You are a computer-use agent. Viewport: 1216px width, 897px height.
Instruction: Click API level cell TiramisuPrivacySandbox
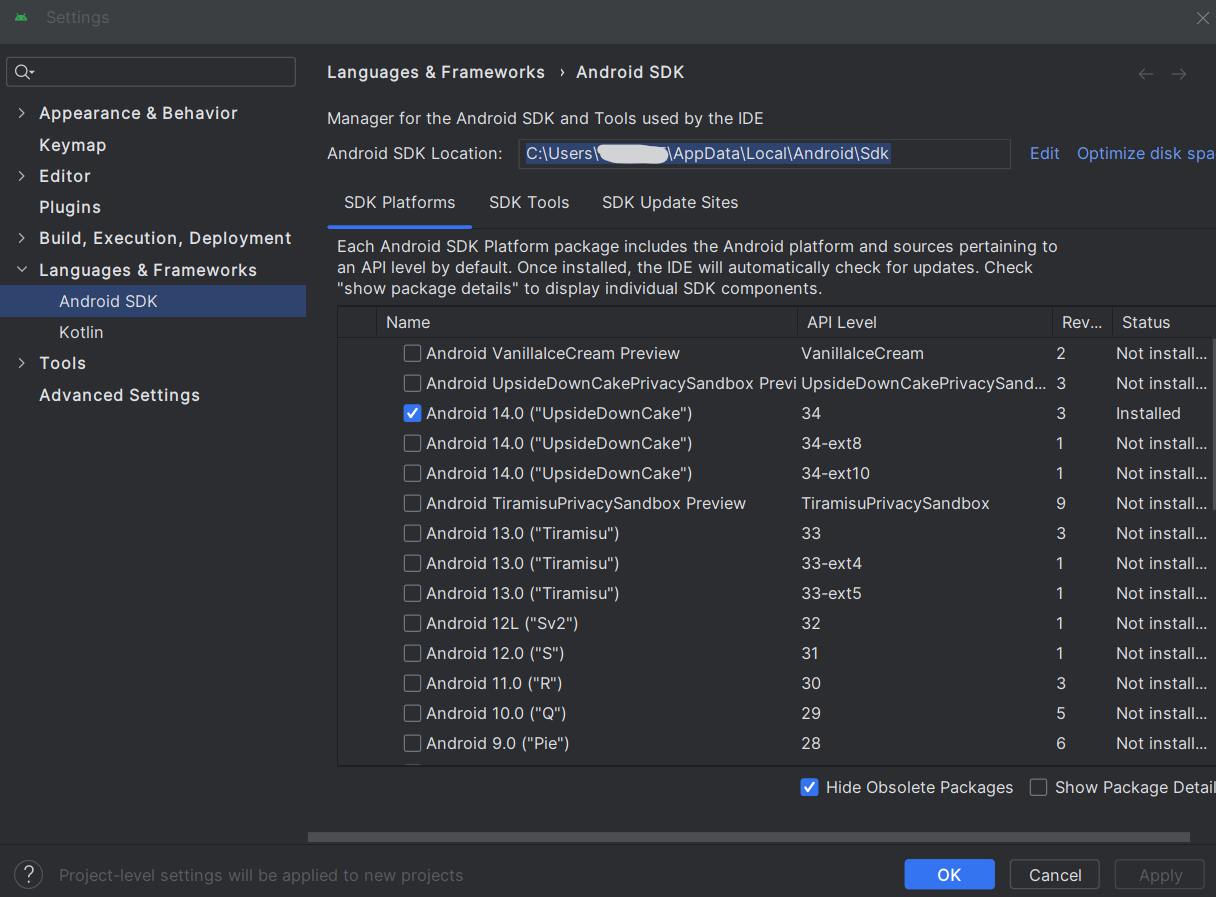(x=895, y=503)
